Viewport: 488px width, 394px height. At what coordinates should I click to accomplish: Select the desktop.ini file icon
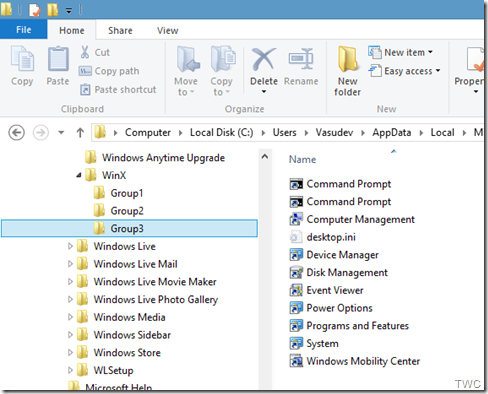coord(295,237)
